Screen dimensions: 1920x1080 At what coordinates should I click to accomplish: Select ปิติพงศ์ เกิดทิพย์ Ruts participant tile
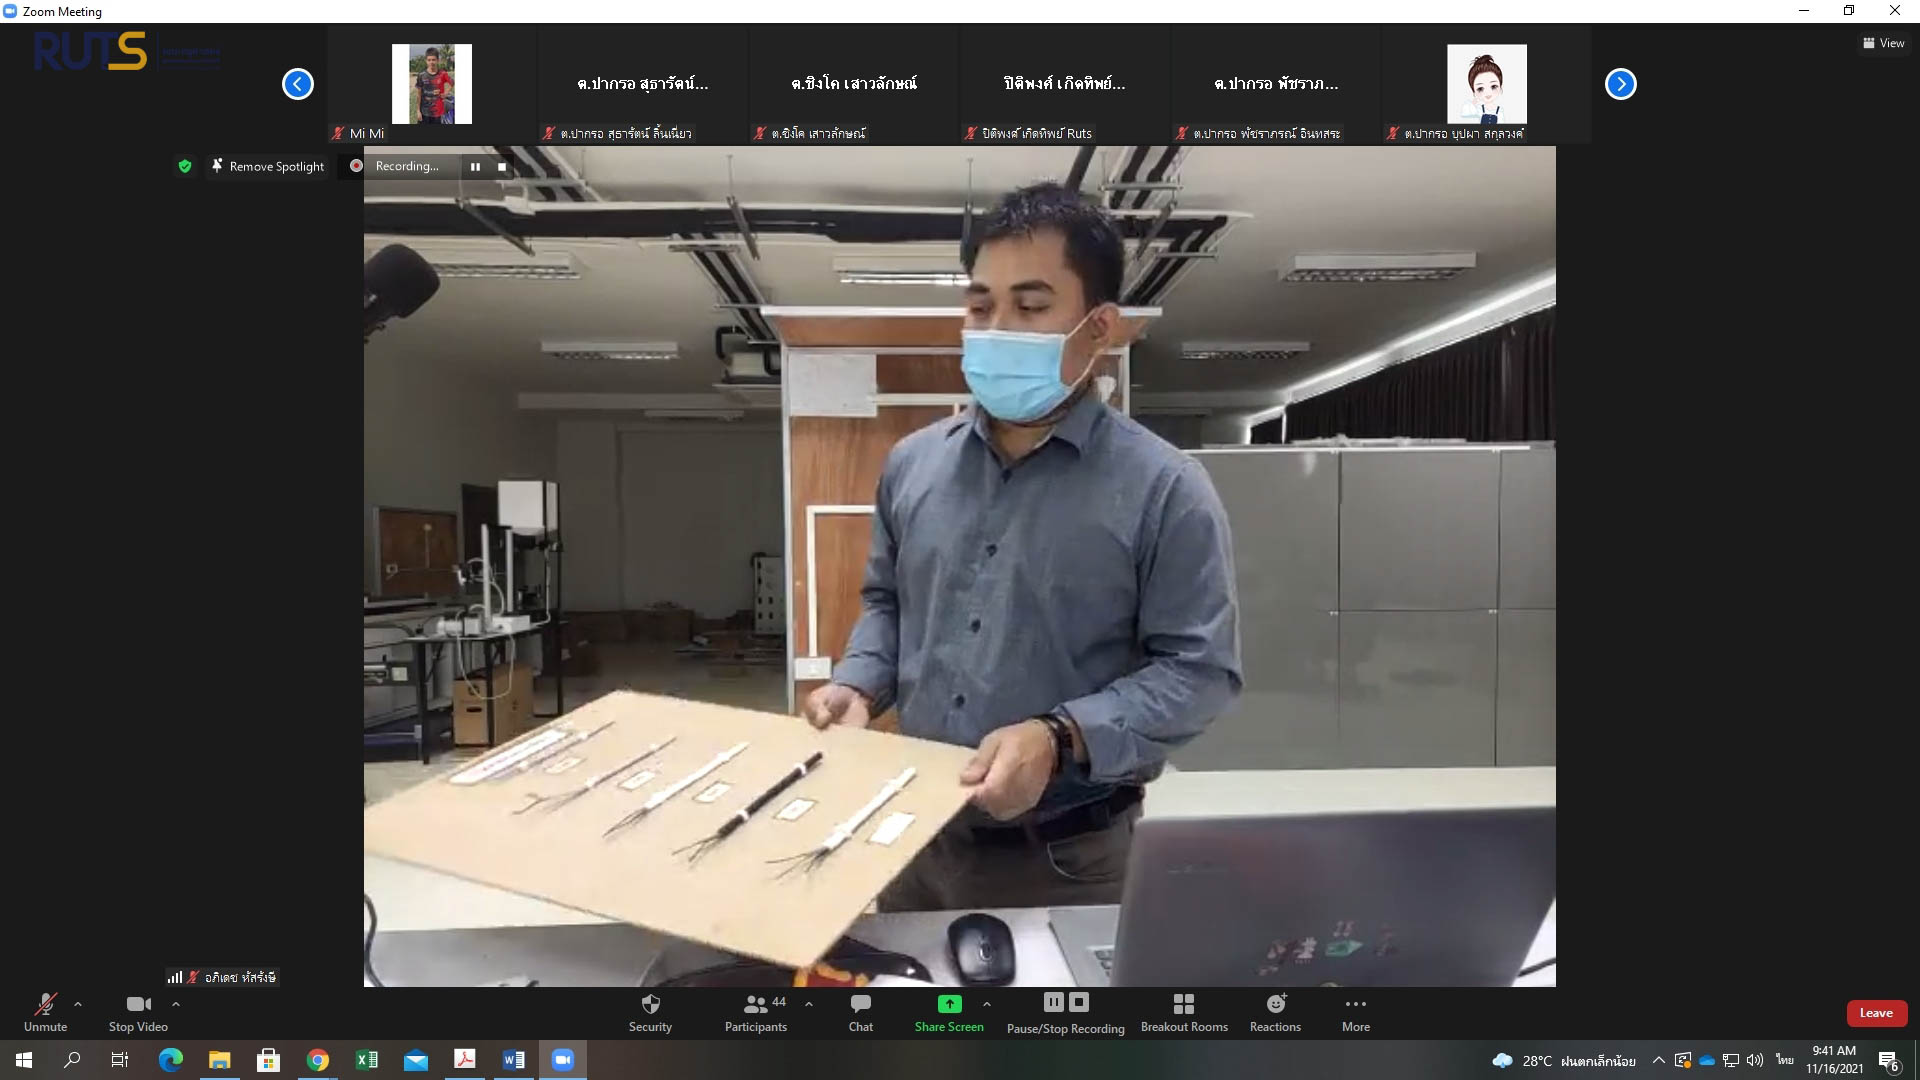[x=1065, y=84]
